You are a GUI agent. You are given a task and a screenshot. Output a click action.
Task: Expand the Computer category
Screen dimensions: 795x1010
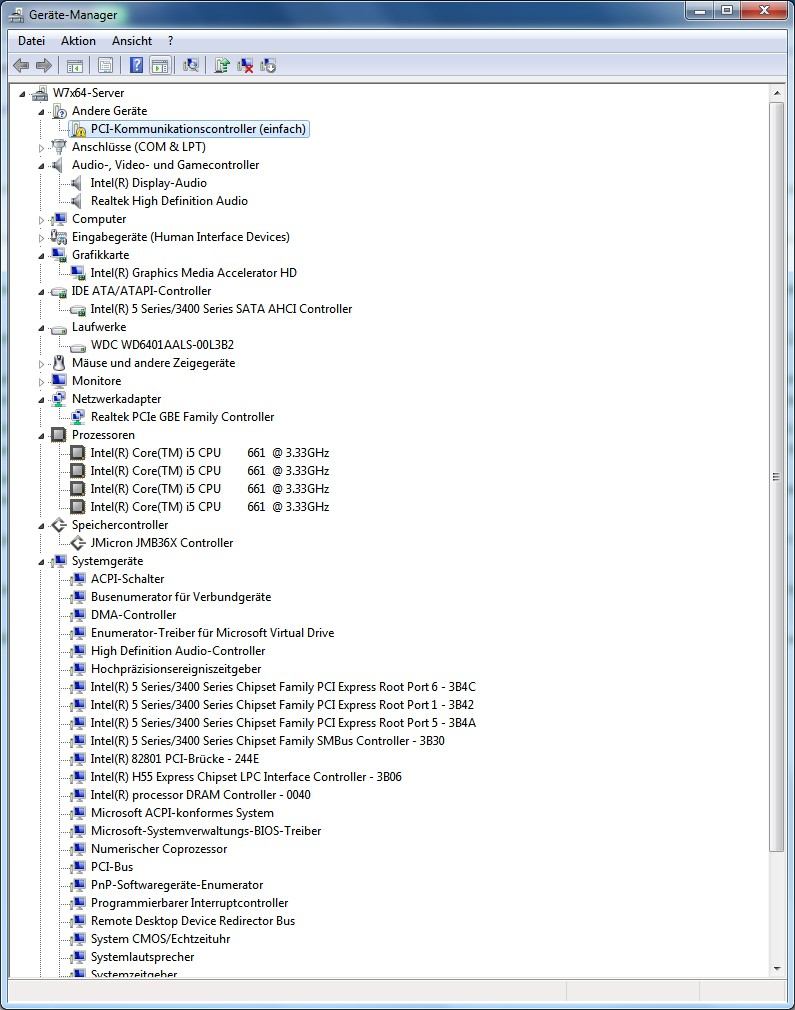42,220
